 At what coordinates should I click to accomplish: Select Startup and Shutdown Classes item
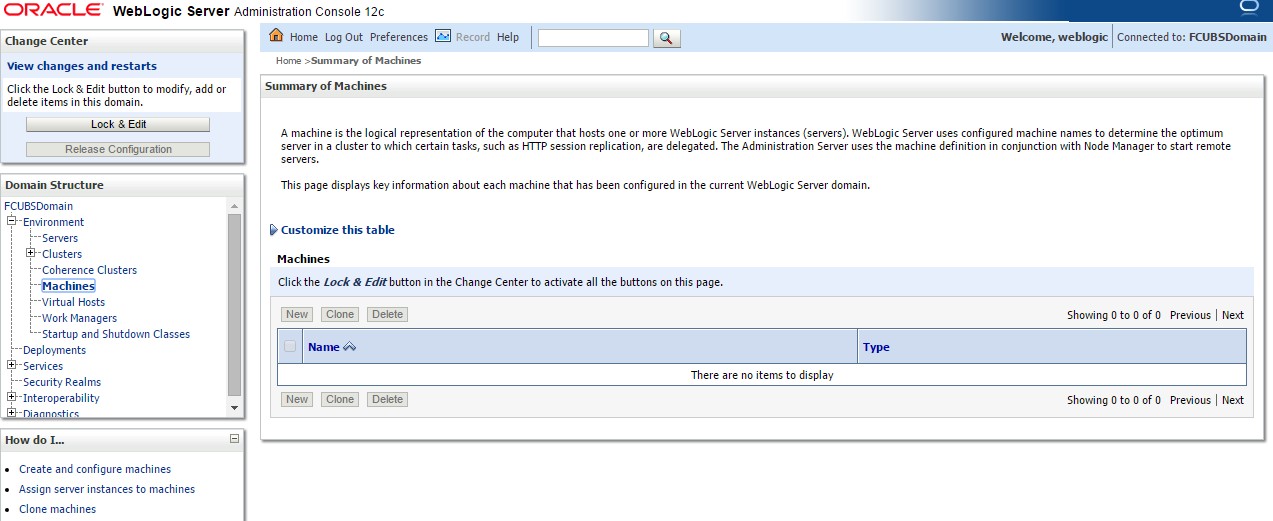point(116,334)
